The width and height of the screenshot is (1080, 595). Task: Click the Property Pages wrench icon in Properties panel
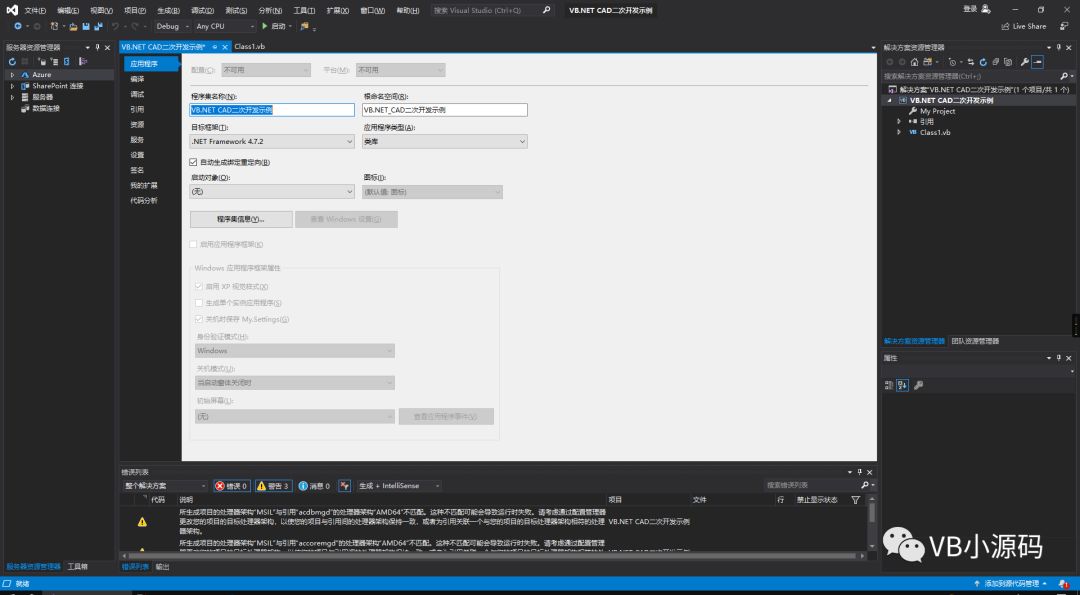point(919,386)
